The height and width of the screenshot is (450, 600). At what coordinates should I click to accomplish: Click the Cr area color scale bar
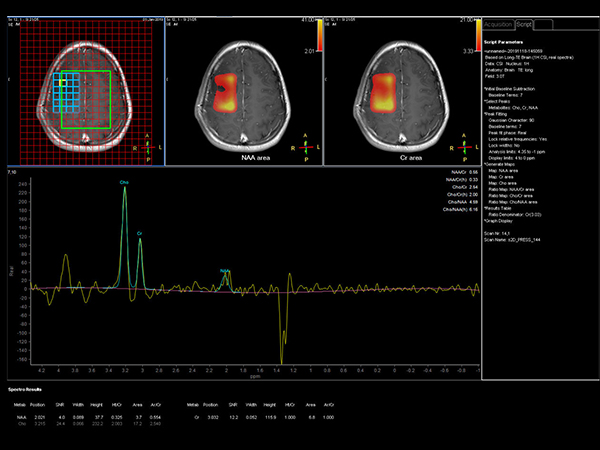(x=479, y=35)
